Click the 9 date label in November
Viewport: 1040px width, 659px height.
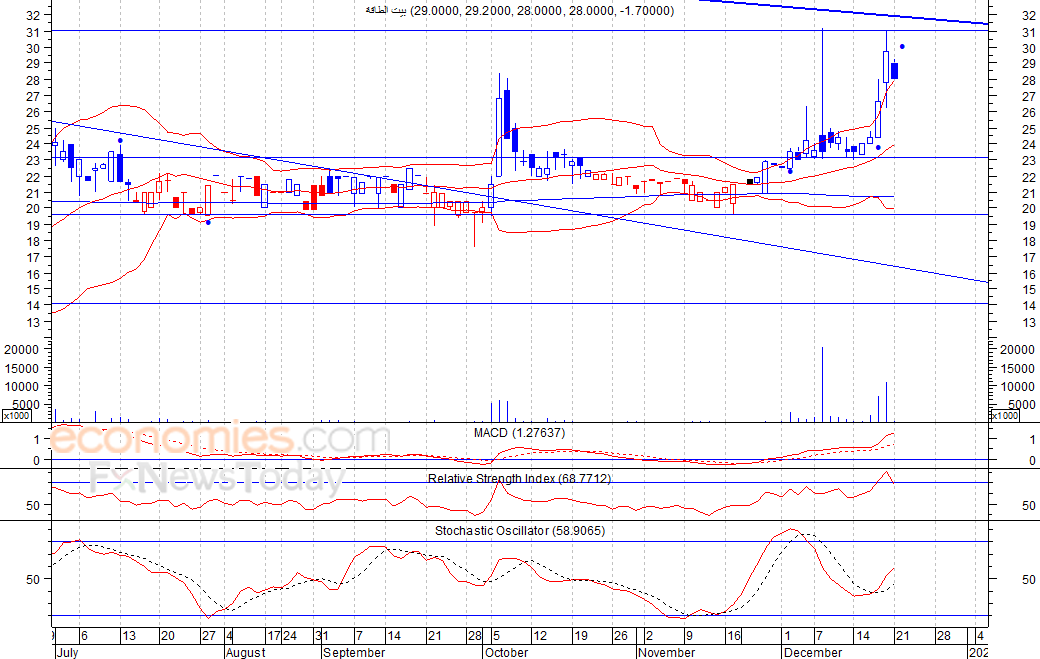[689, 636]
